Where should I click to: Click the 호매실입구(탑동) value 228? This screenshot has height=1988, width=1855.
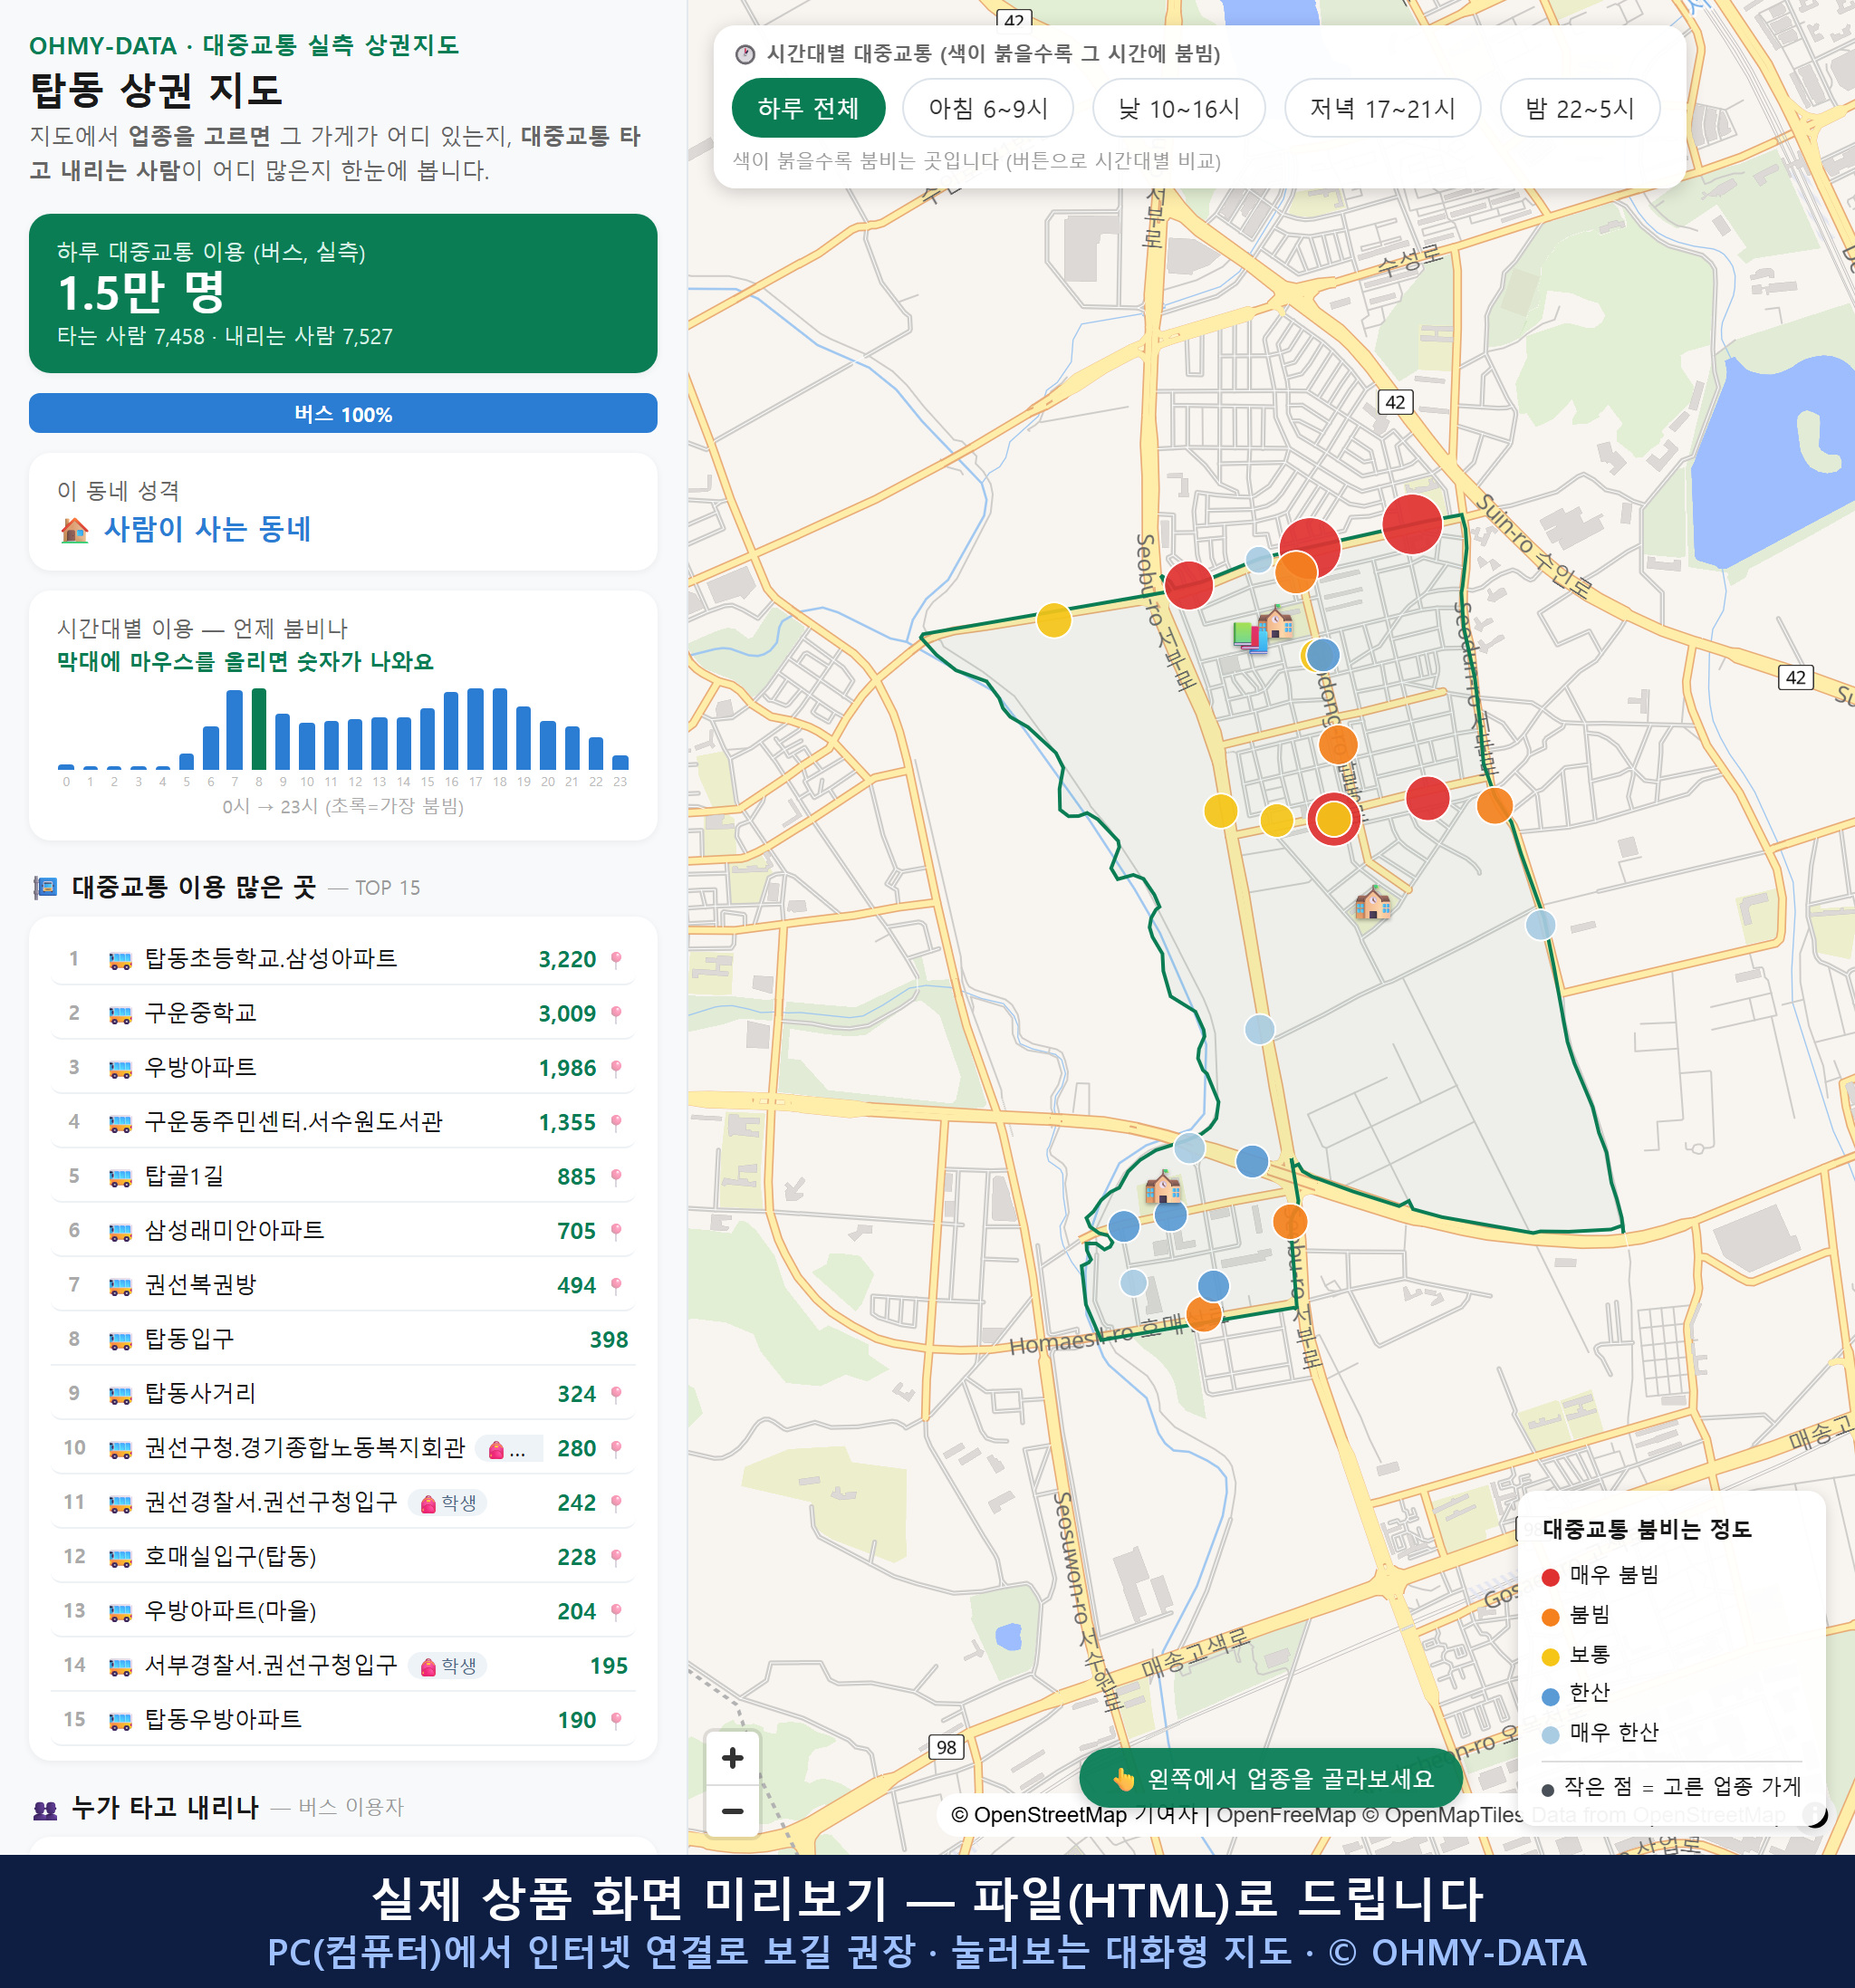point(577,1558)
